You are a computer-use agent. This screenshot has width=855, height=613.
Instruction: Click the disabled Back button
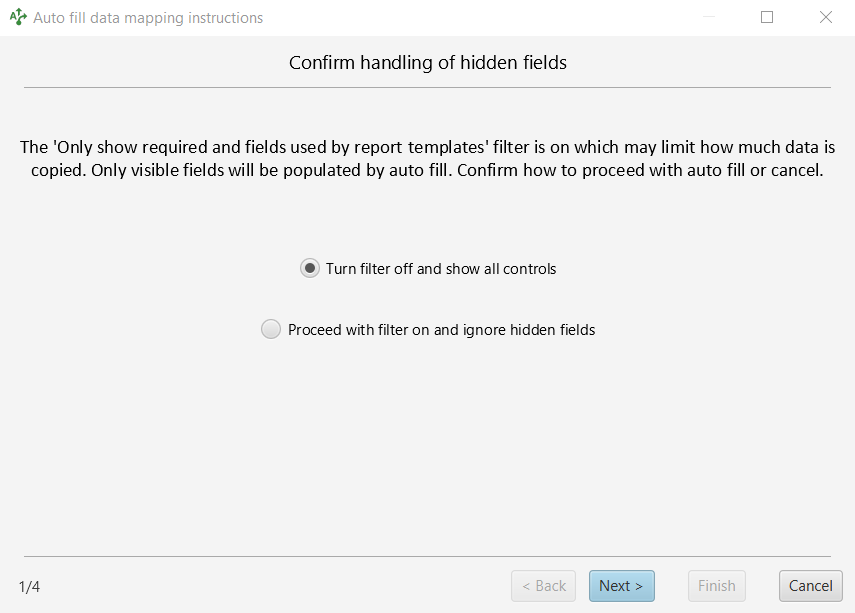(x=543, y=586)
